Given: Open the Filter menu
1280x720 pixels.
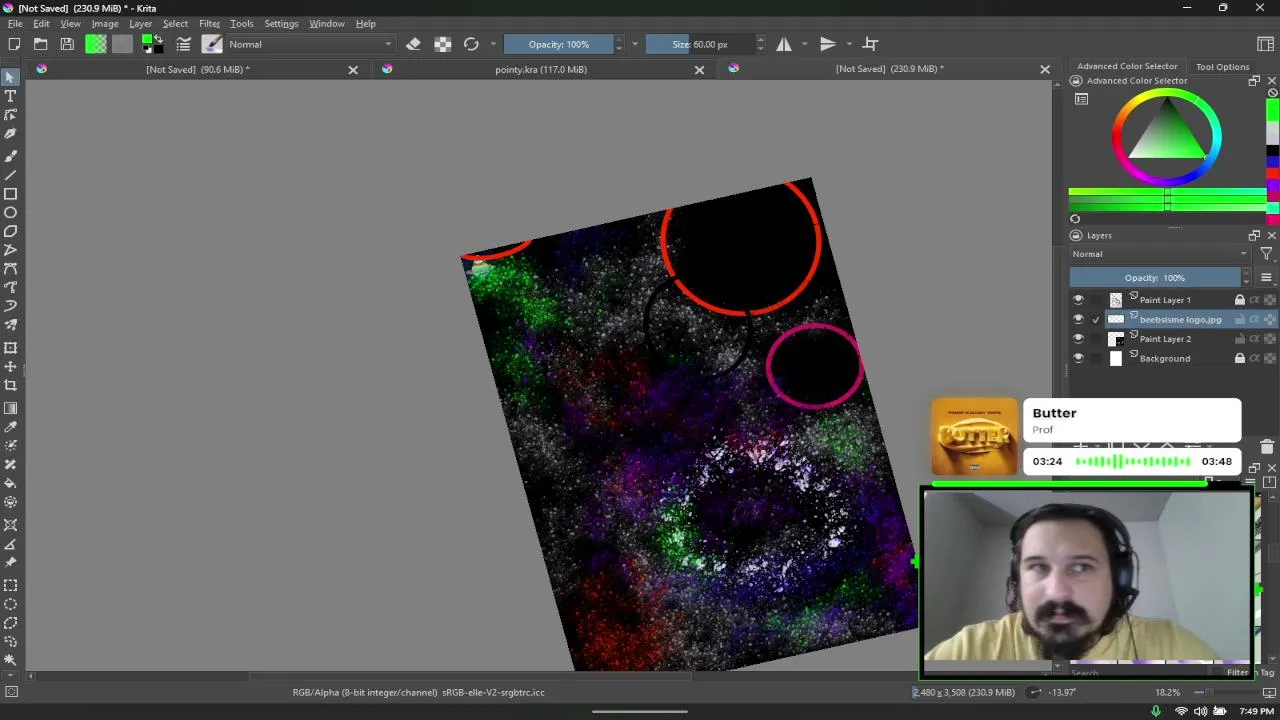Looking at the screenshot, I should (209, 24).
